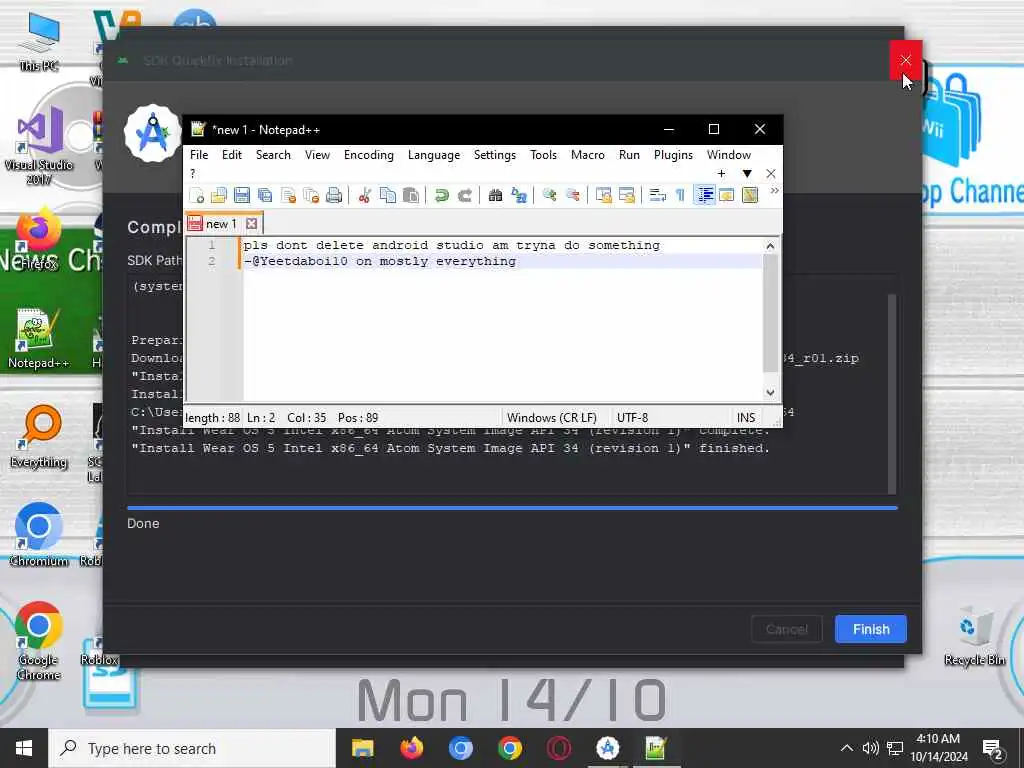Click the scroll-down arrow in Notepad++ editor
Image resolution: width=1024 pixels, height=768 pixels.
click(x=770, y=392)
